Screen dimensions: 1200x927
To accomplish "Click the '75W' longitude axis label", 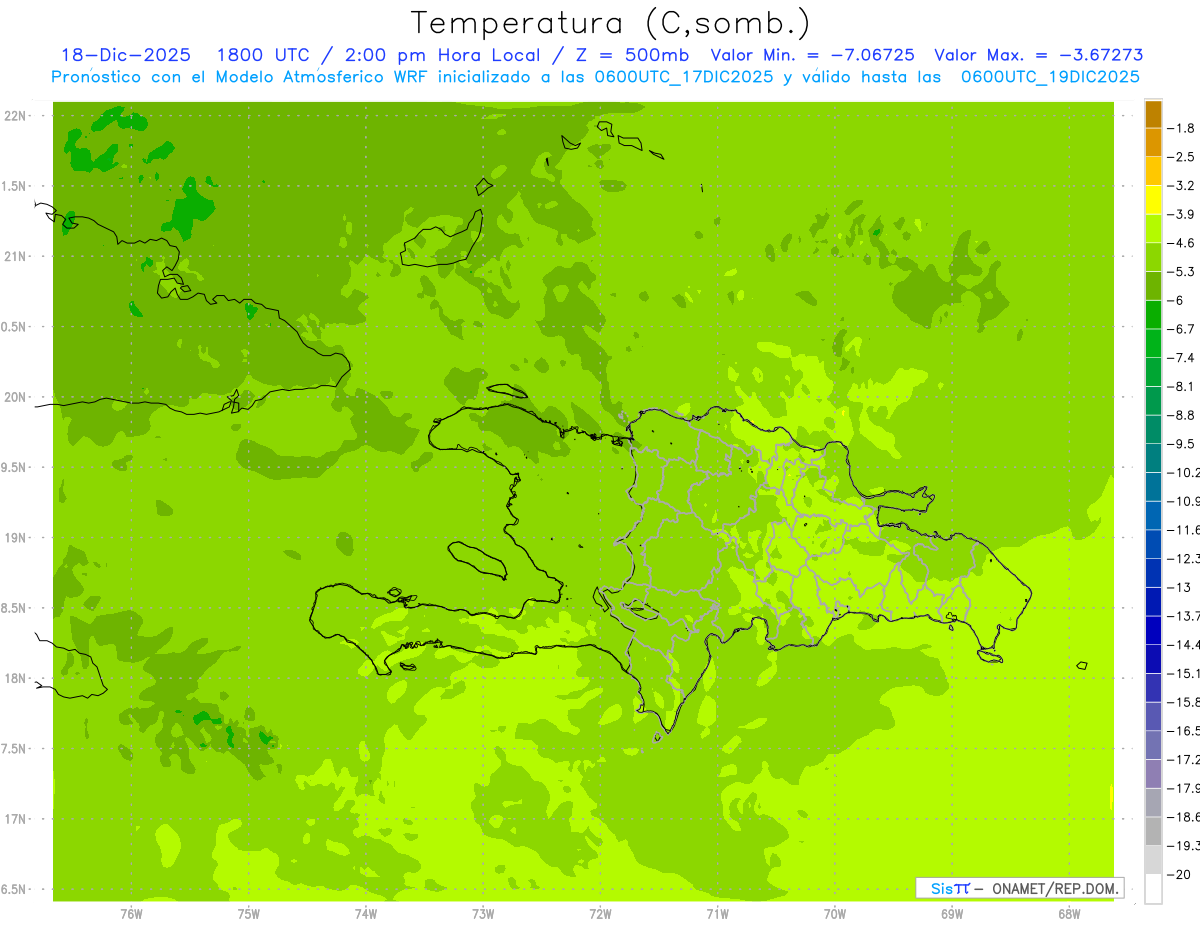I will point(249,914).
